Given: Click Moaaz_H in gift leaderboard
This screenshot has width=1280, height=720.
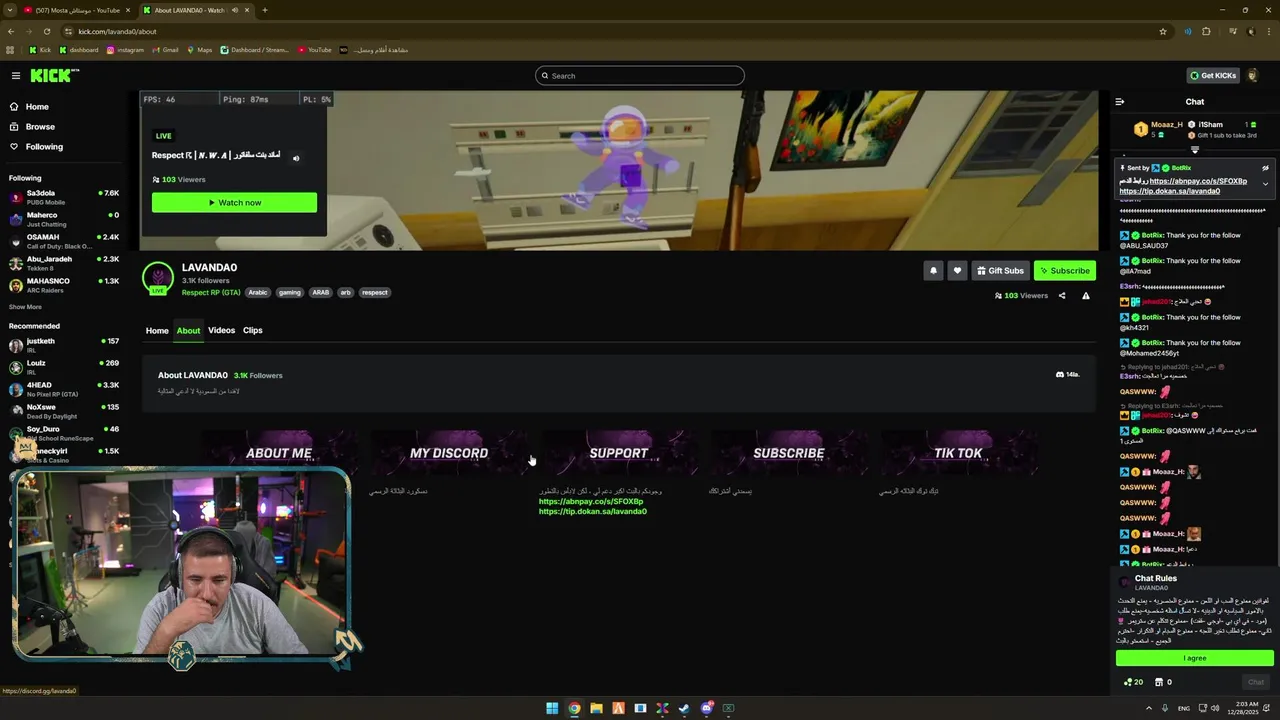Looking at the screenshot, I should [x=1166, y=125].
